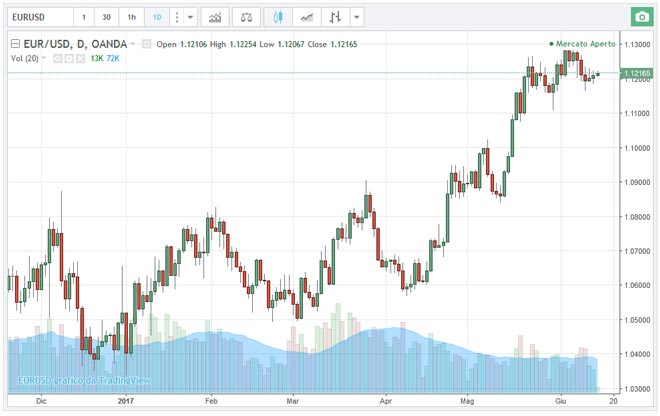This screenshot has height=416, width=660.
Task: Click the compare symbols scale icon
Action: (x=247, y=18)
